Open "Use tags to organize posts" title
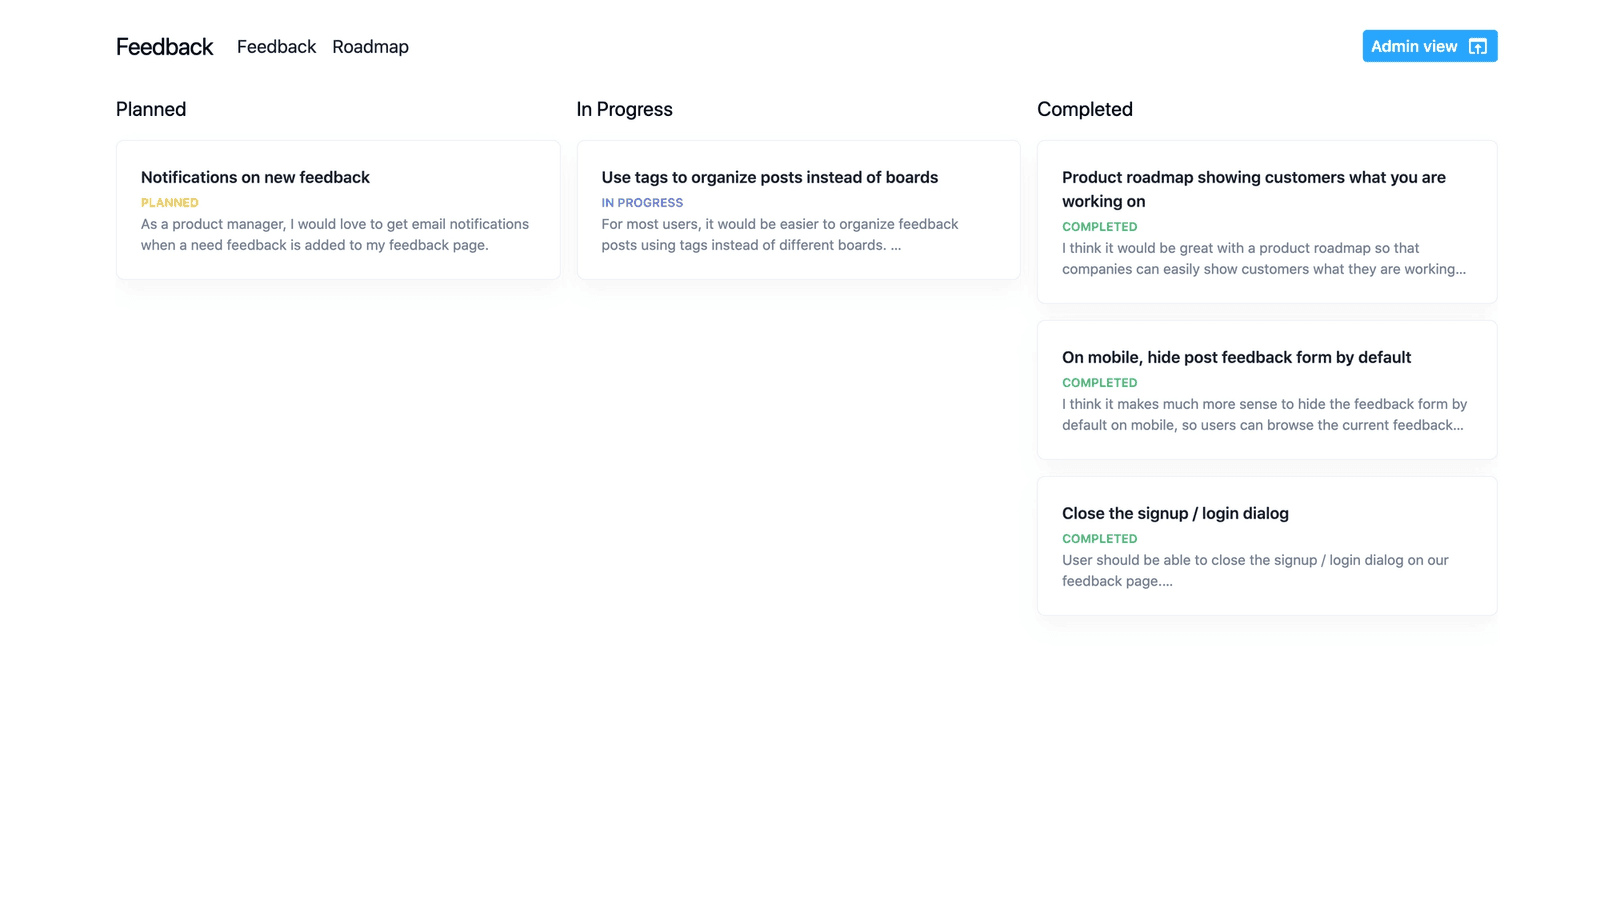 coord(769,177)
